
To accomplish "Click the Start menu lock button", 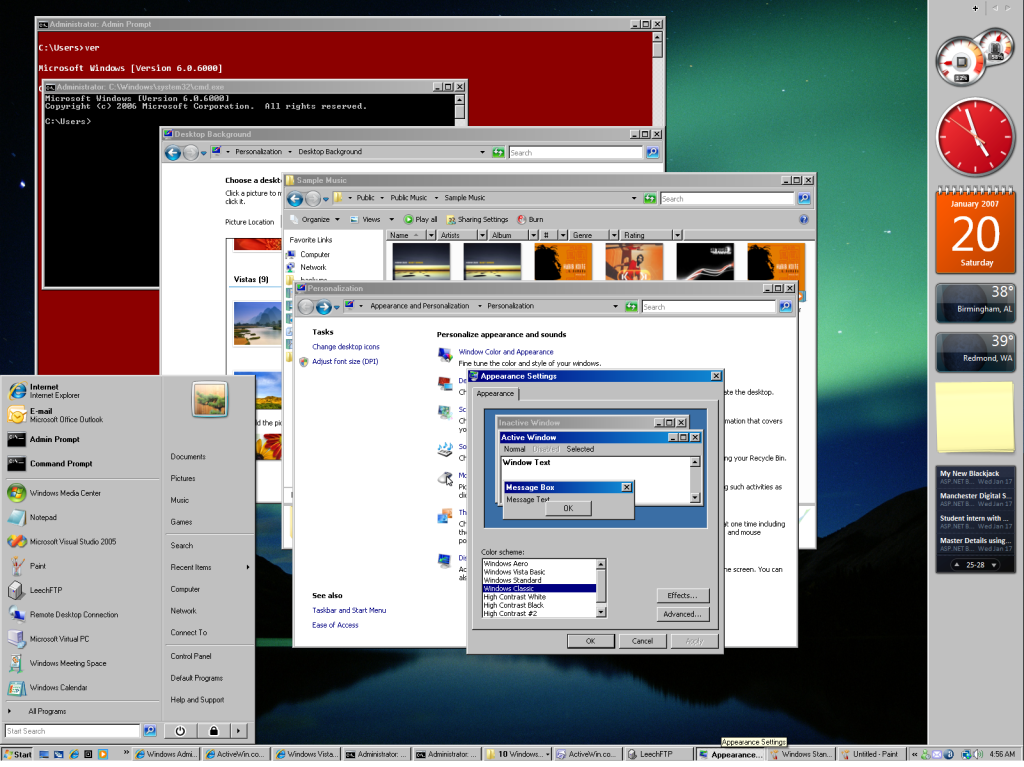I will pos(214,731).
